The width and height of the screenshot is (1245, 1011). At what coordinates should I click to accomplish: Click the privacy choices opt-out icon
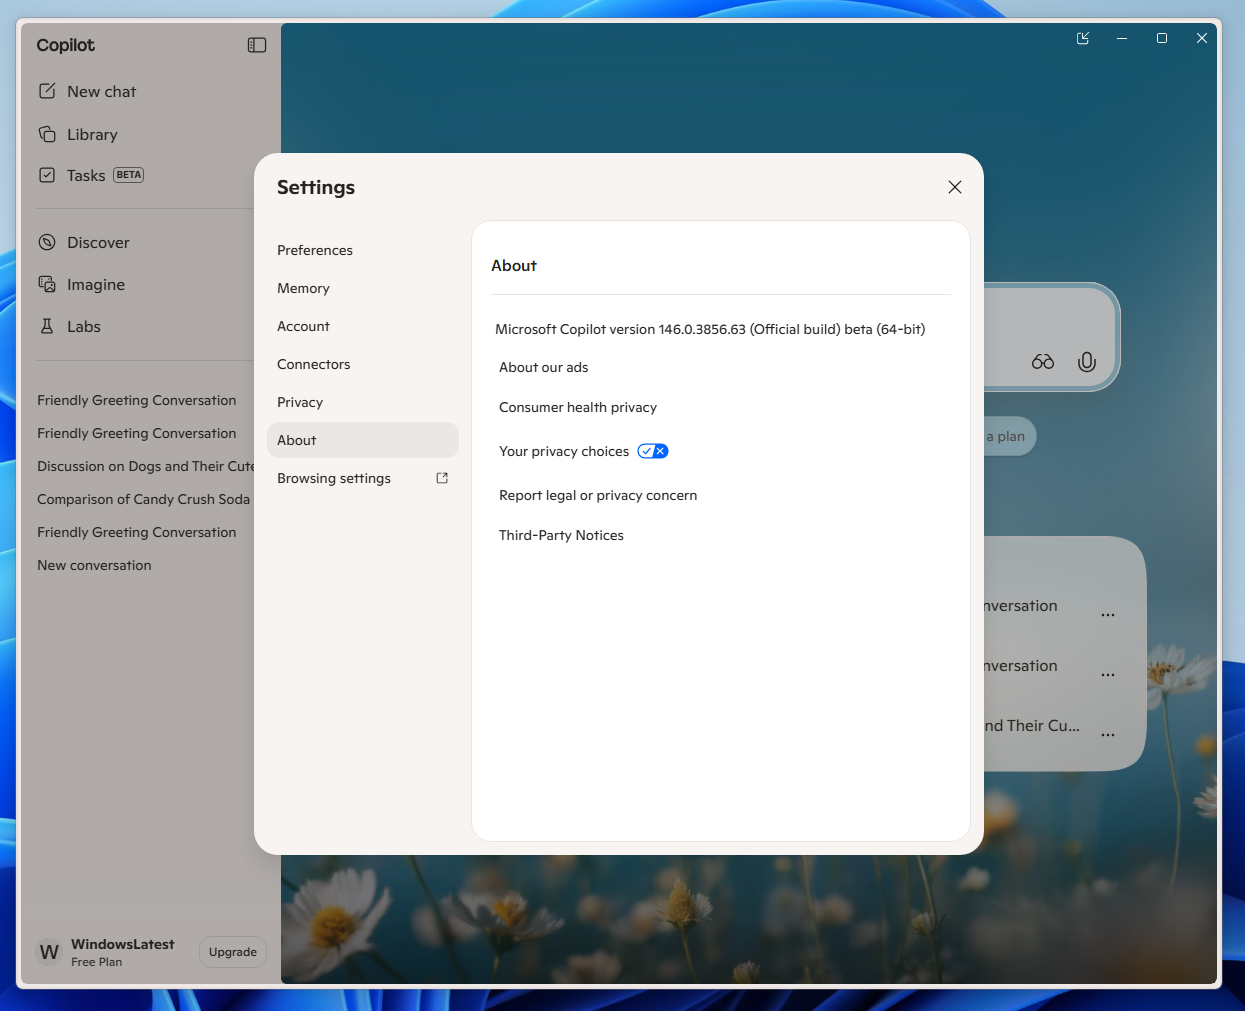click(x=652, y=451)
